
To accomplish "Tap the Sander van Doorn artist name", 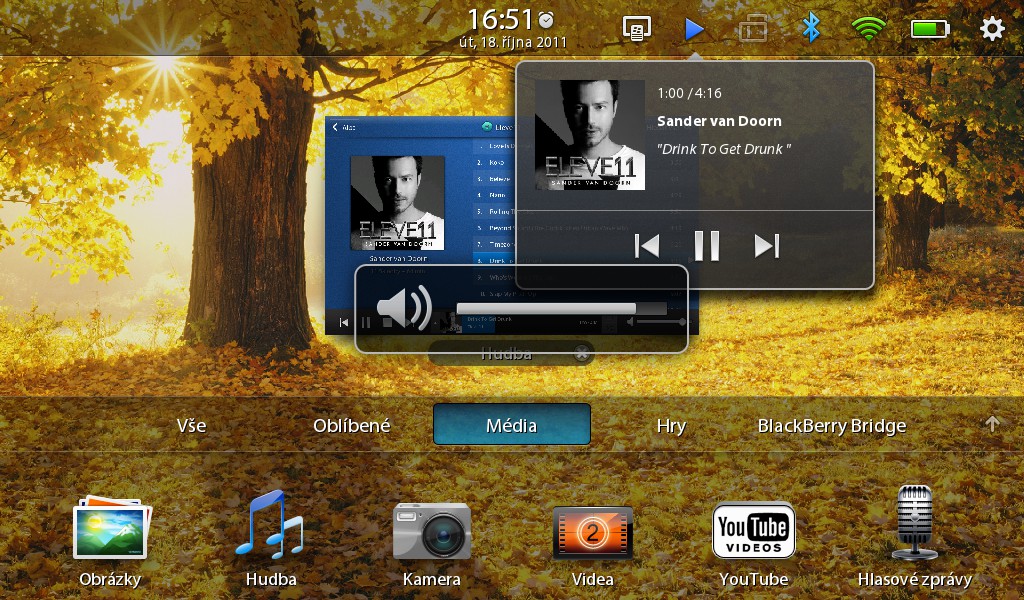I will [x=719, y=121].
